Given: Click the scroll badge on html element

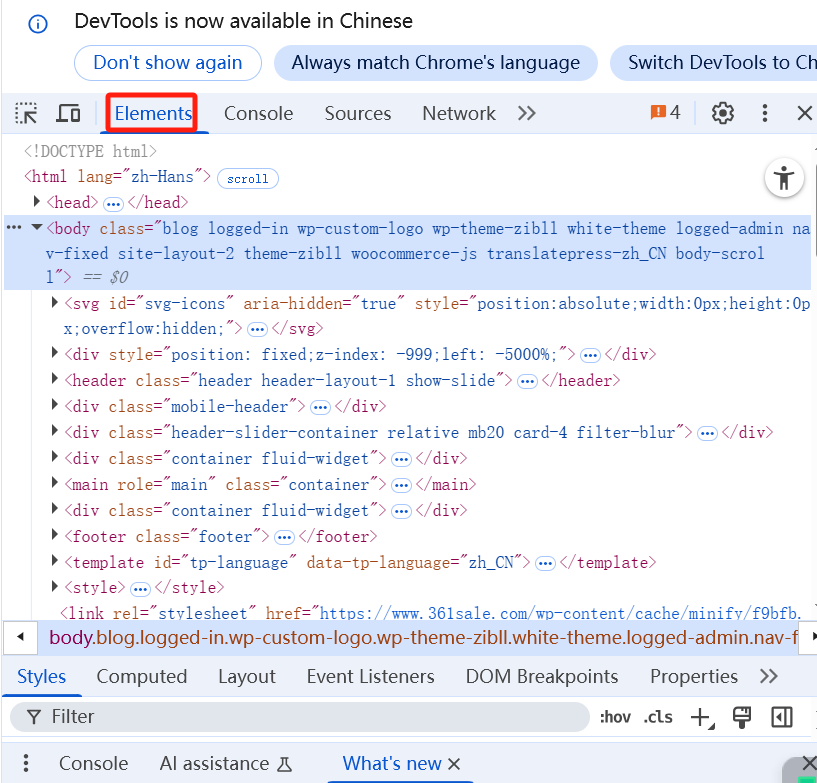Looking at the screenshot, I should (247, 179).
